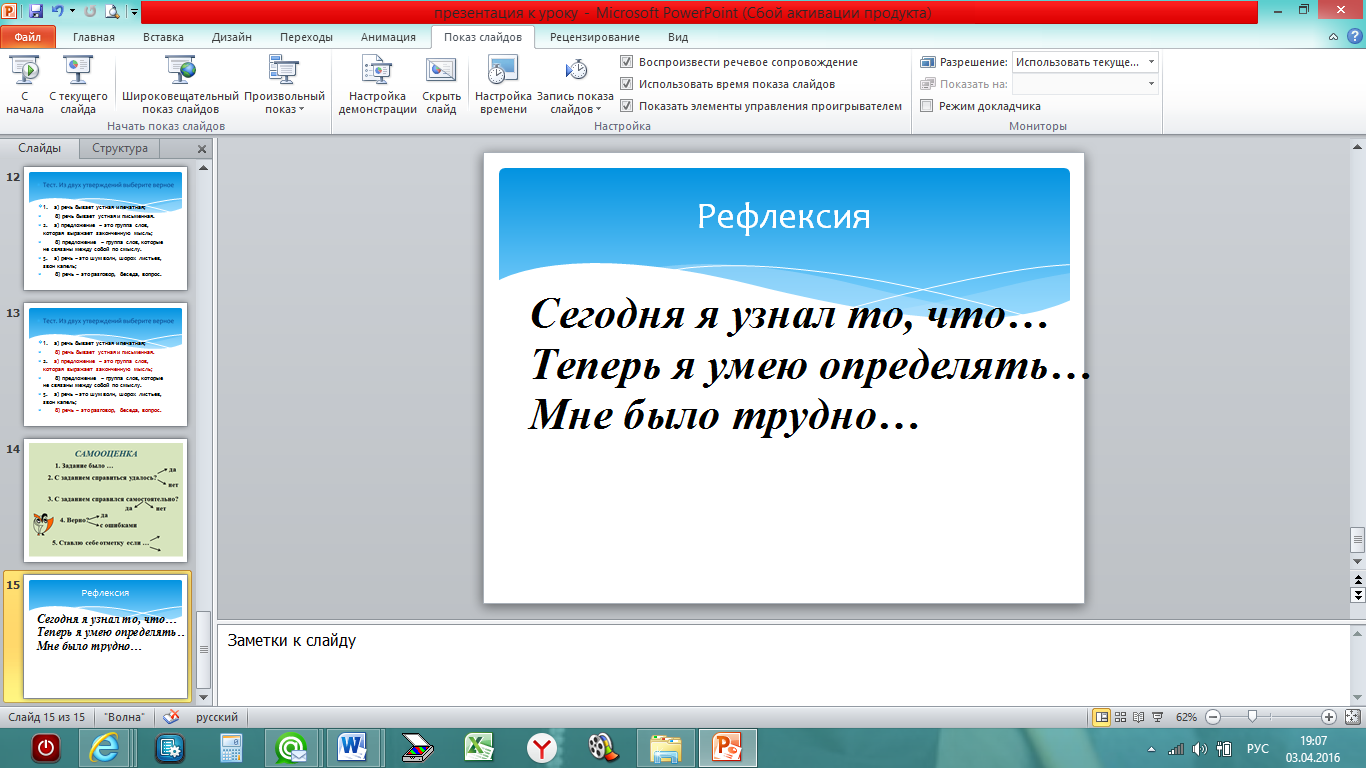1366x768 pixels.
Task: Open the Файл menu button
Action: (28, 37)
